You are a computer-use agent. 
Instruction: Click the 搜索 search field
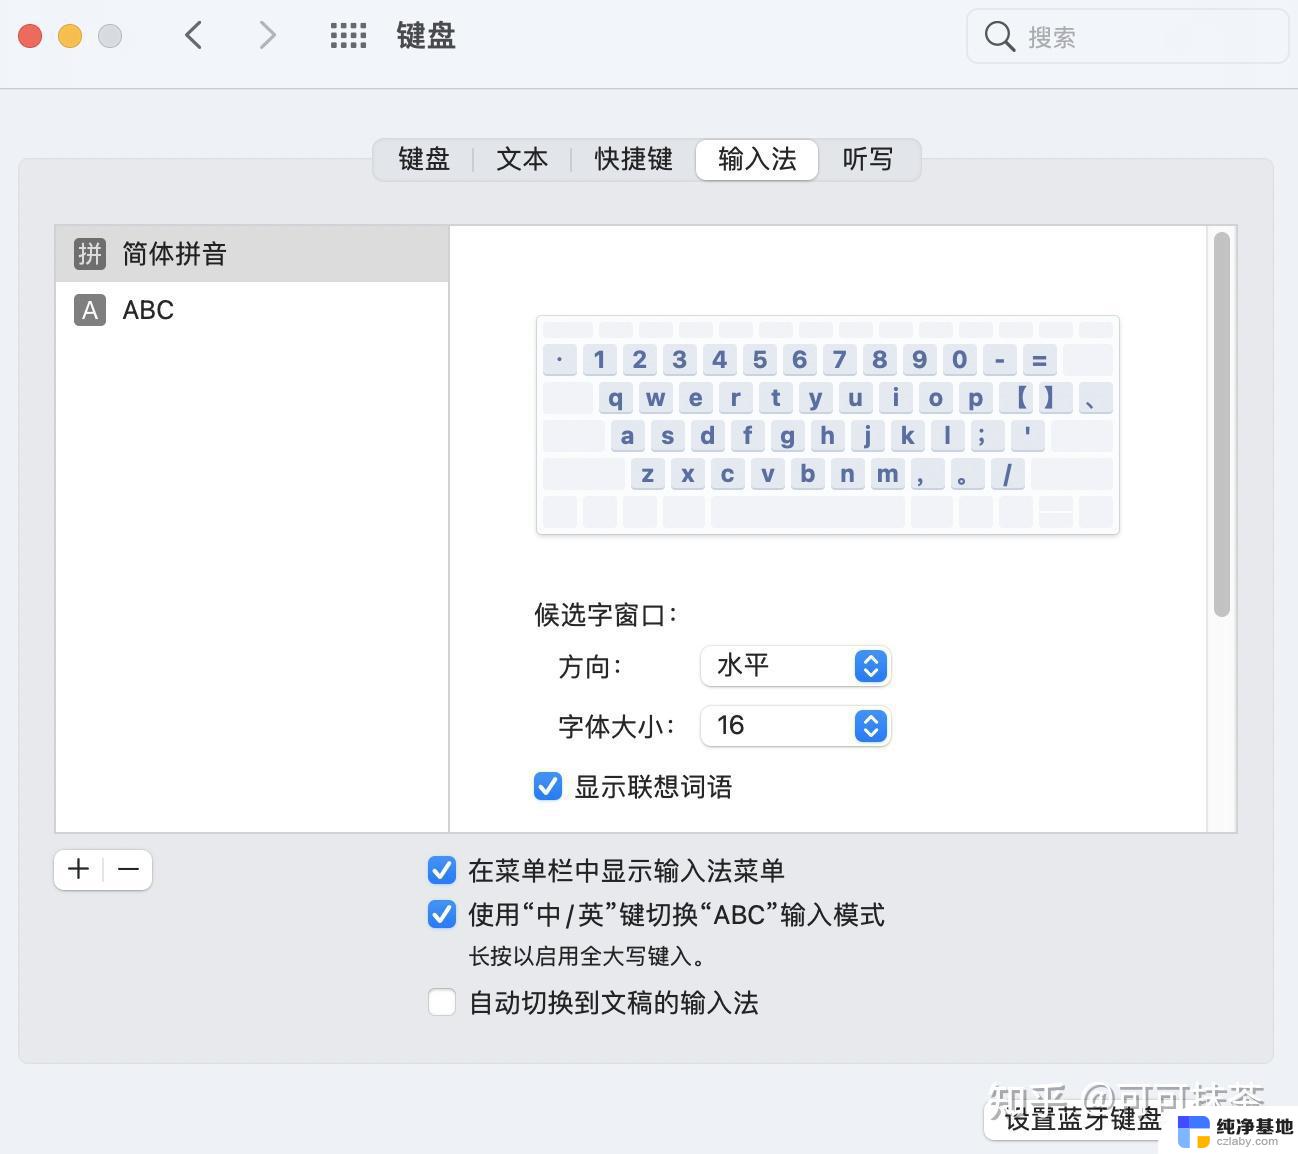1127,37
